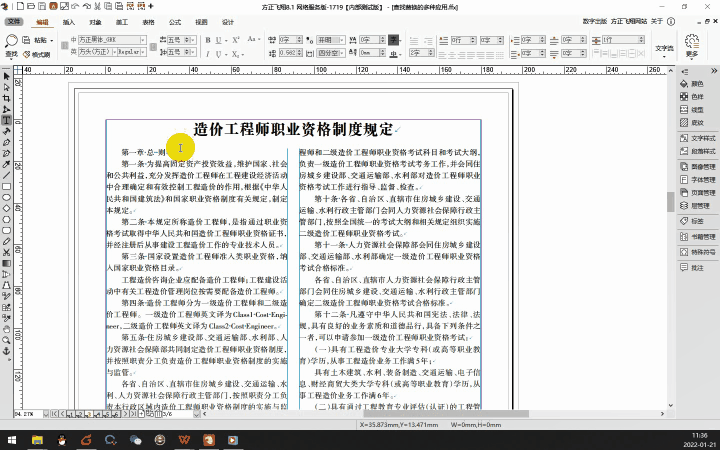
Task: Open the WeChat taskbar icon
Action: pos(135,440)
